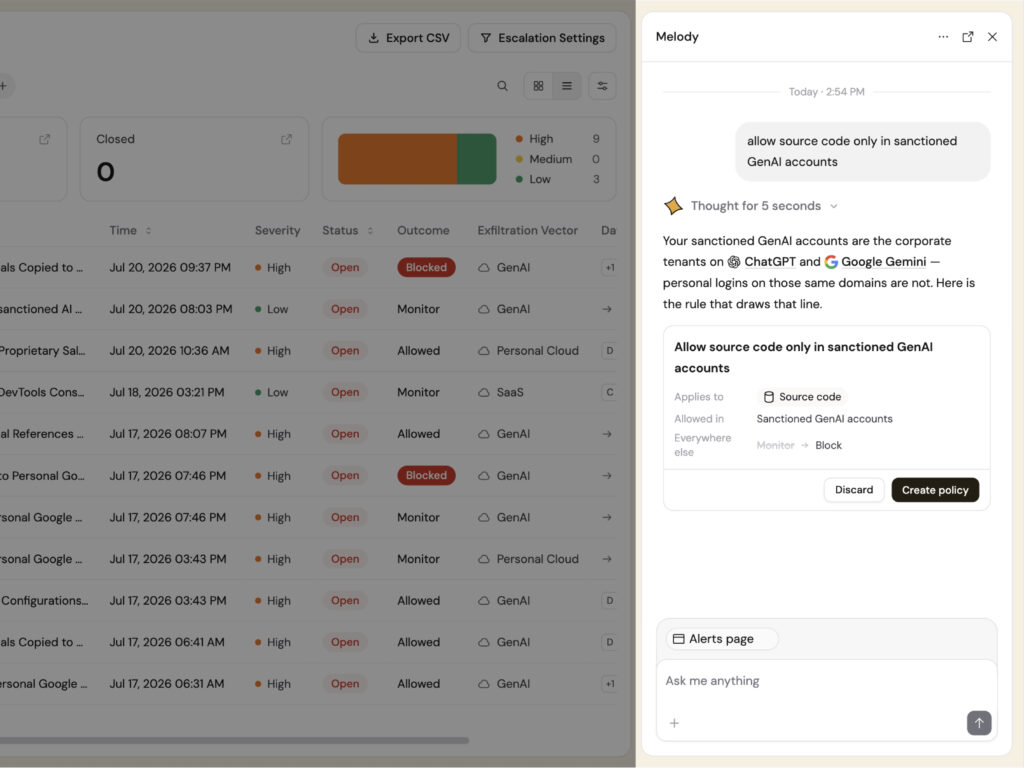Click the Export CSV button
This screenshot has width=1024, height=768.
tap(408, 38)
